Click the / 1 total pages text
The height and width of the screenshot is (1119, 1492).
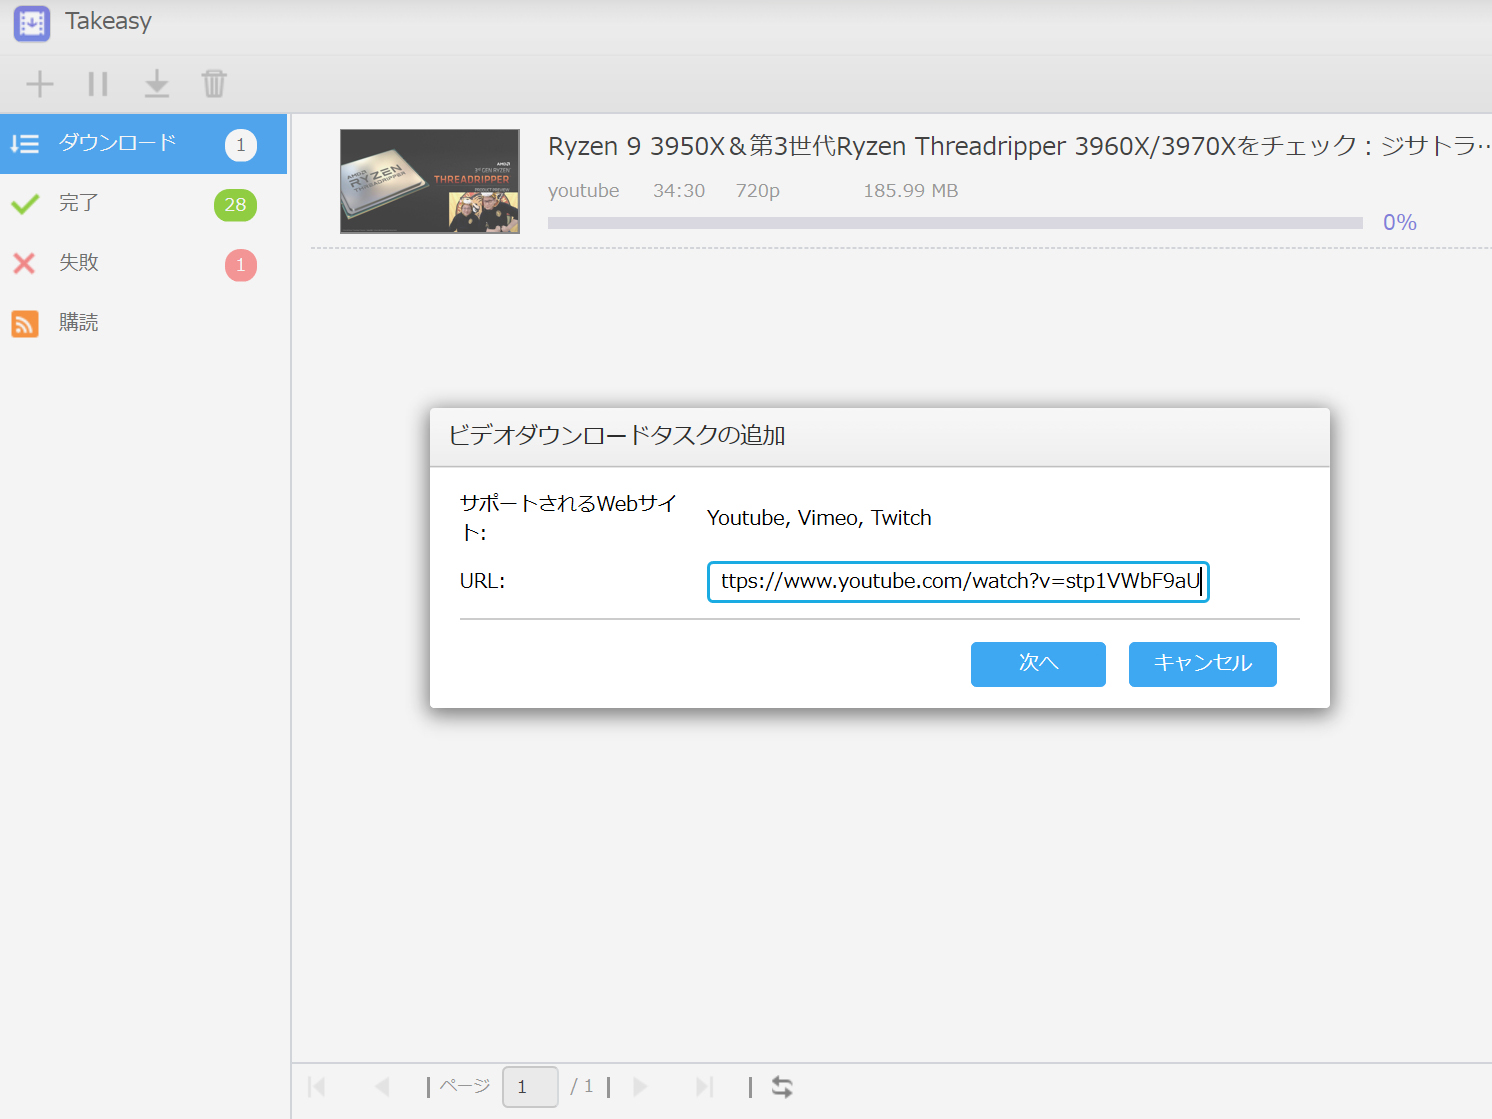coord(582,1087)
